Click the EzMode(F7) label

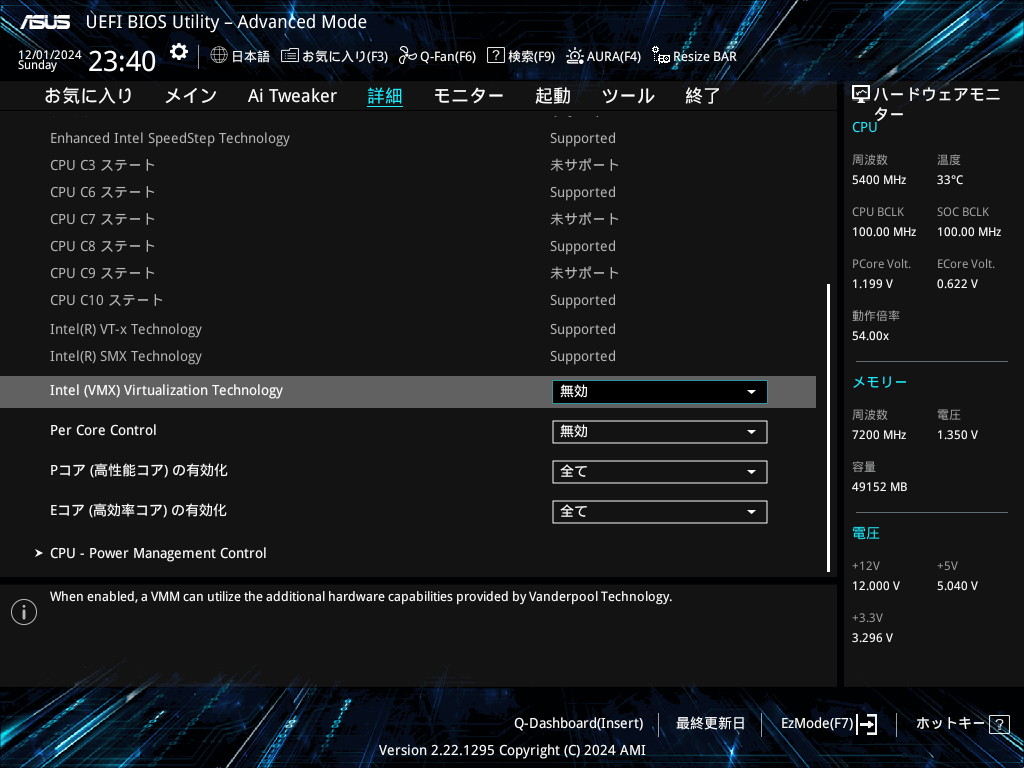click(x=817, y=724)
